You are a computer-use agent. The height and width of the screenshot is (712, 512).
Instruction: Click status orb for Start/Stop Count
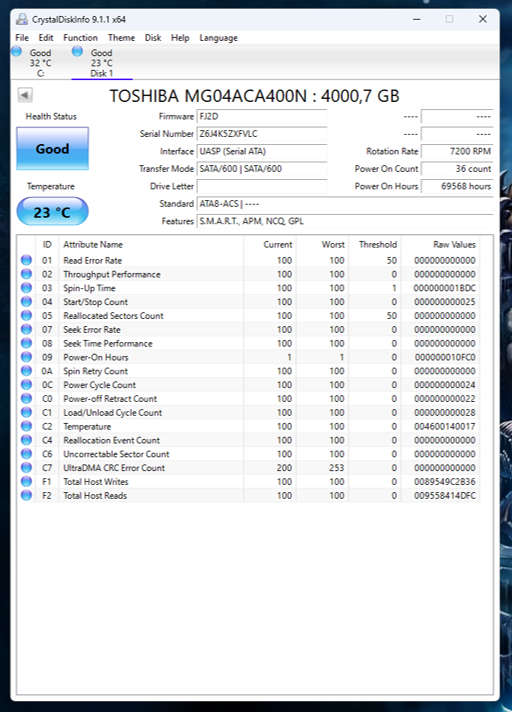tap(26, 302)
